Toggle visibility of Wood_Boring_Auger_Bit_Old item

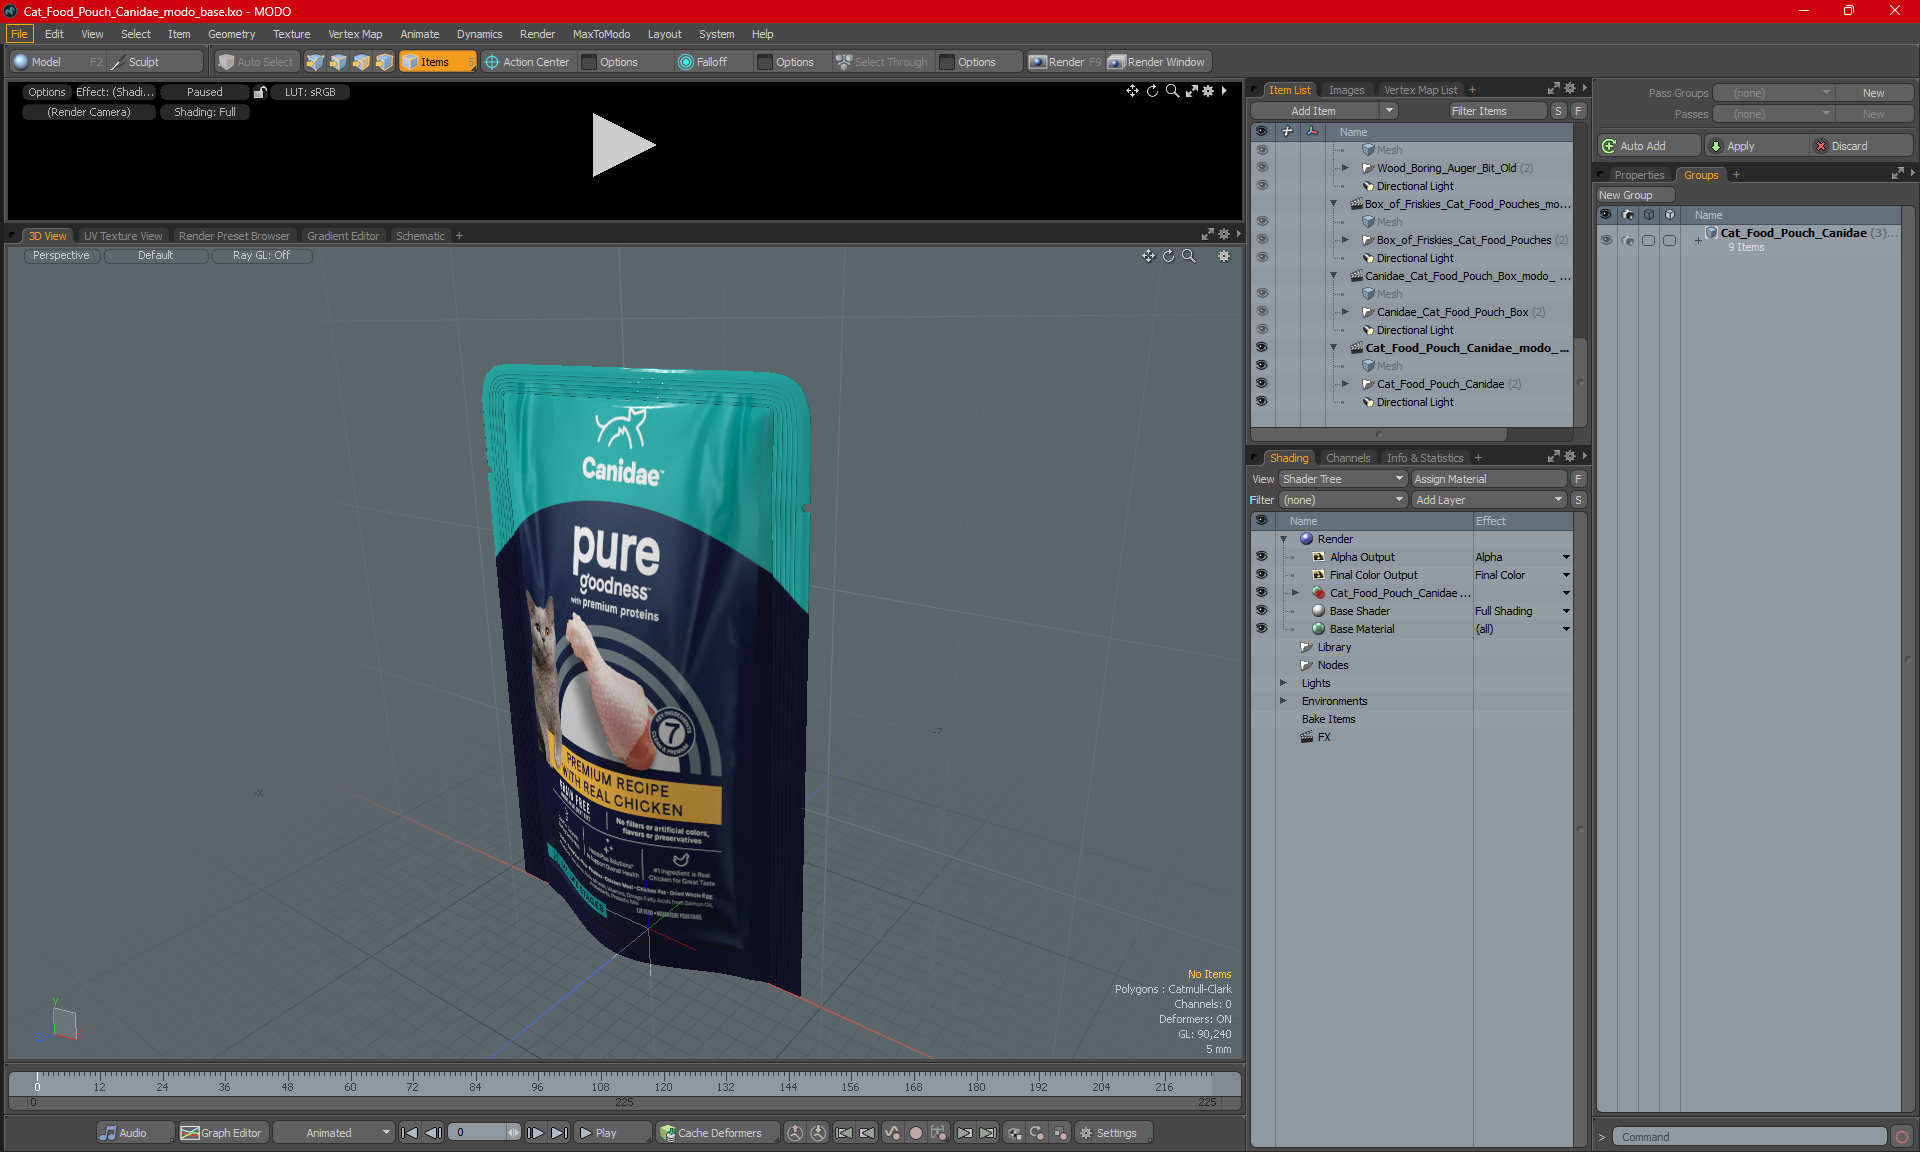[x=1262, y=168]
